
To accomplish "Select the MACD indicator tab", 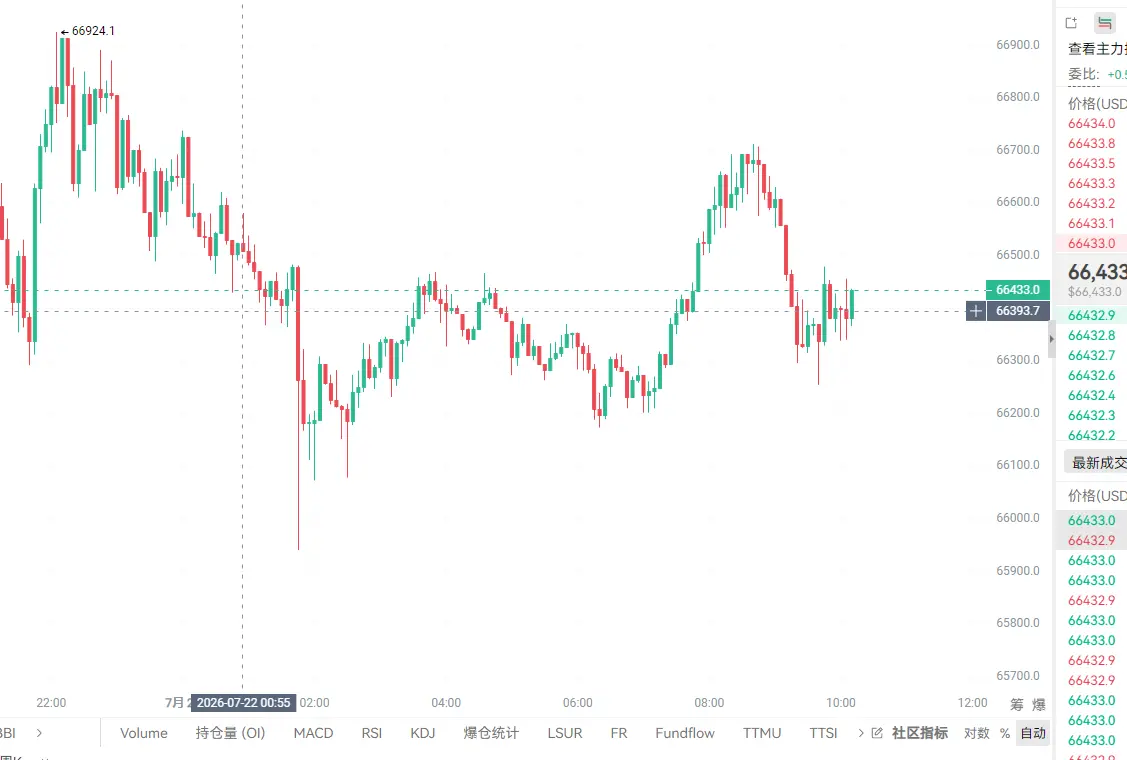I will pyautogui.click(x=313, y=733).
